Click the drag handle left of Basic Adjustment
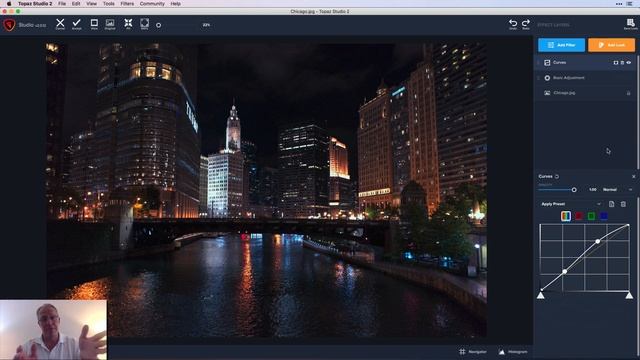The width and height of the screenshot is (640, 360). (x=538, y=78)
